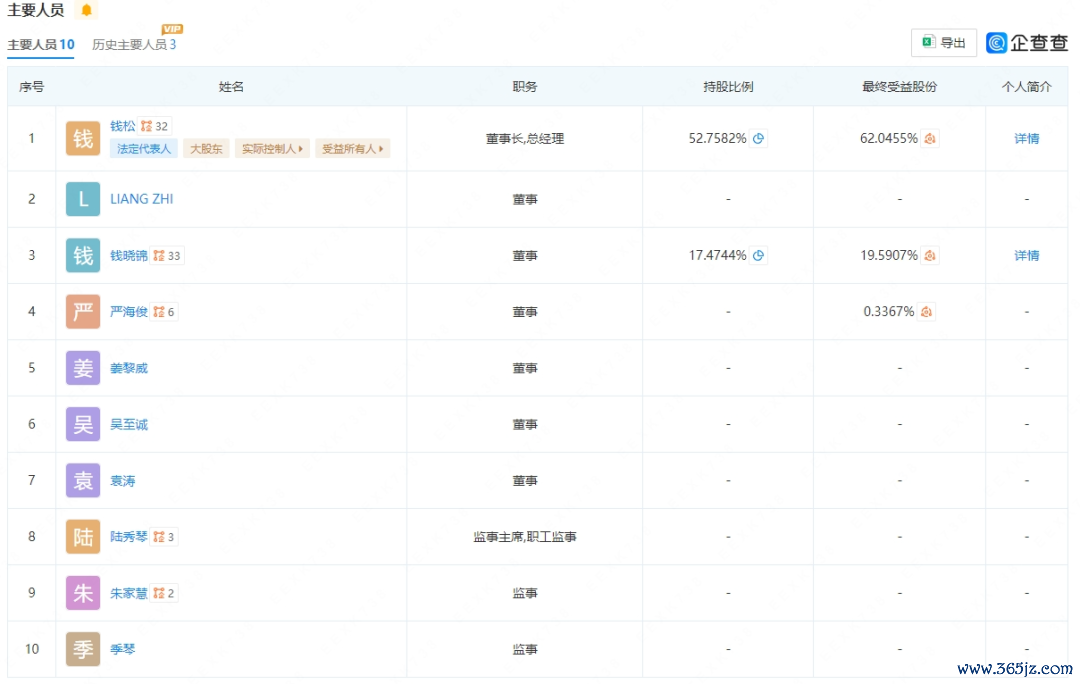
Task: Select the 主要人员 10 tab
Action: 41,45
